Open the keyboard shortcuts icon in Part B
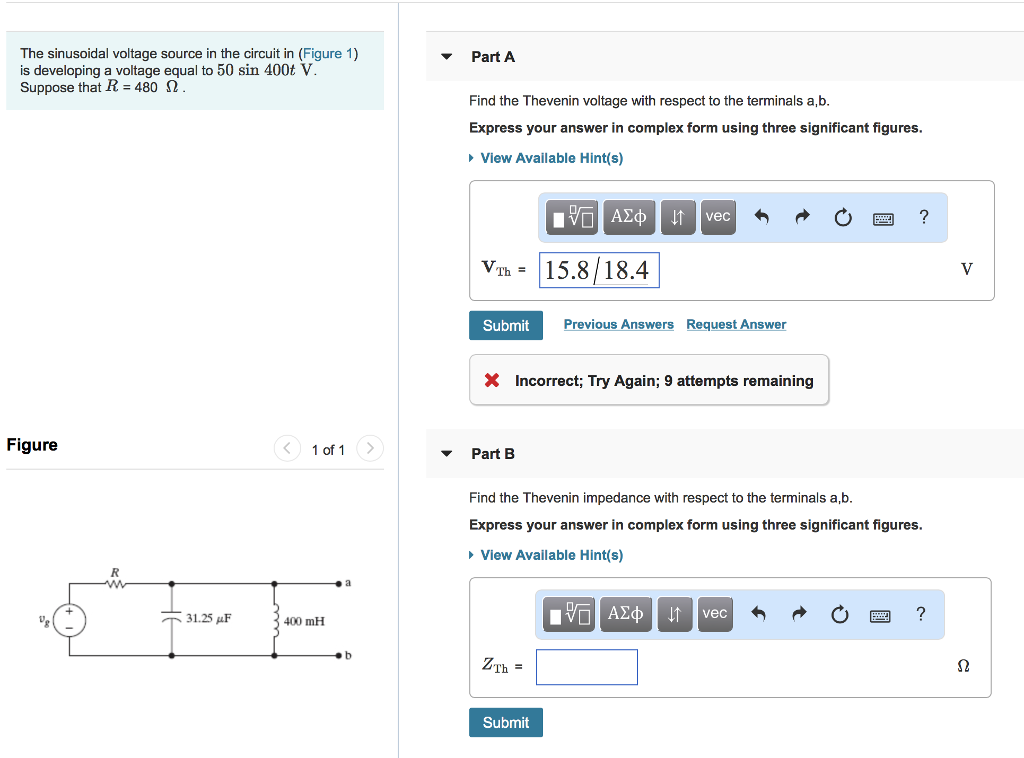This screenshot has height=758, width=1024. pyautogui.click(x=880, y=614)
